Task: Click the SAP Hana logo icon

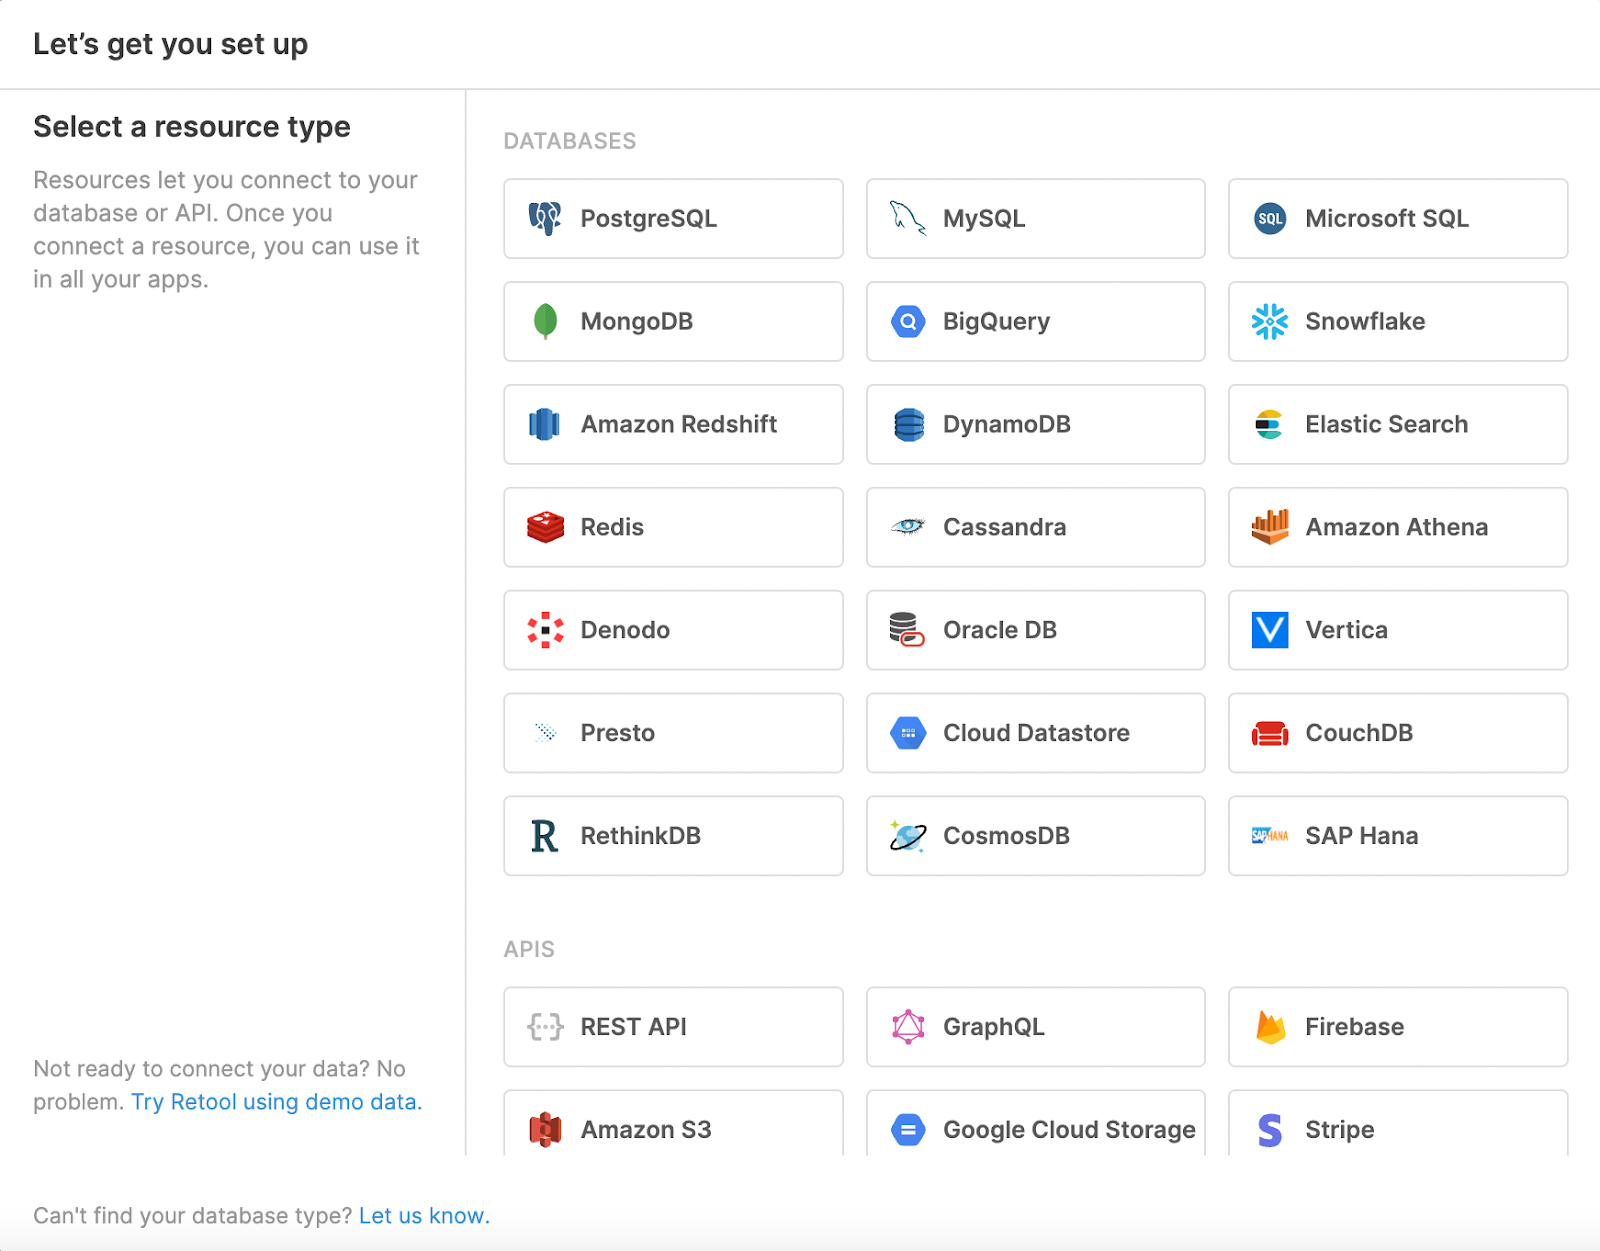Action: (1270, 836)
